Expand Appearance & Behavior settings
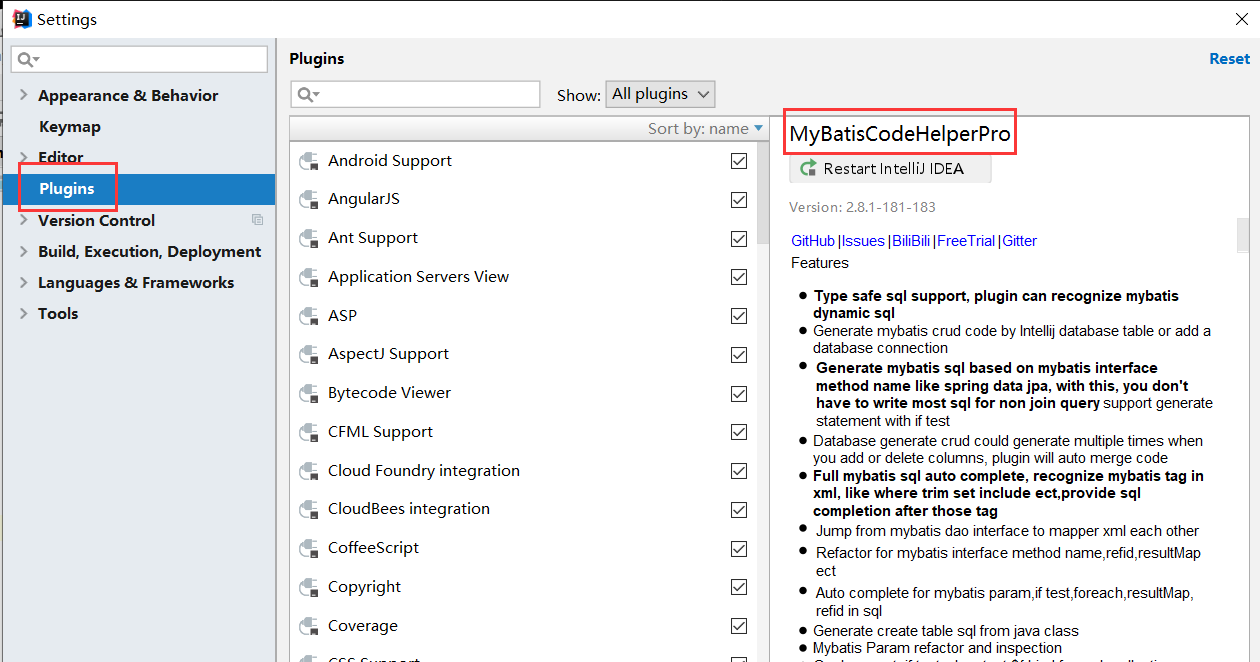 [24, 95]
